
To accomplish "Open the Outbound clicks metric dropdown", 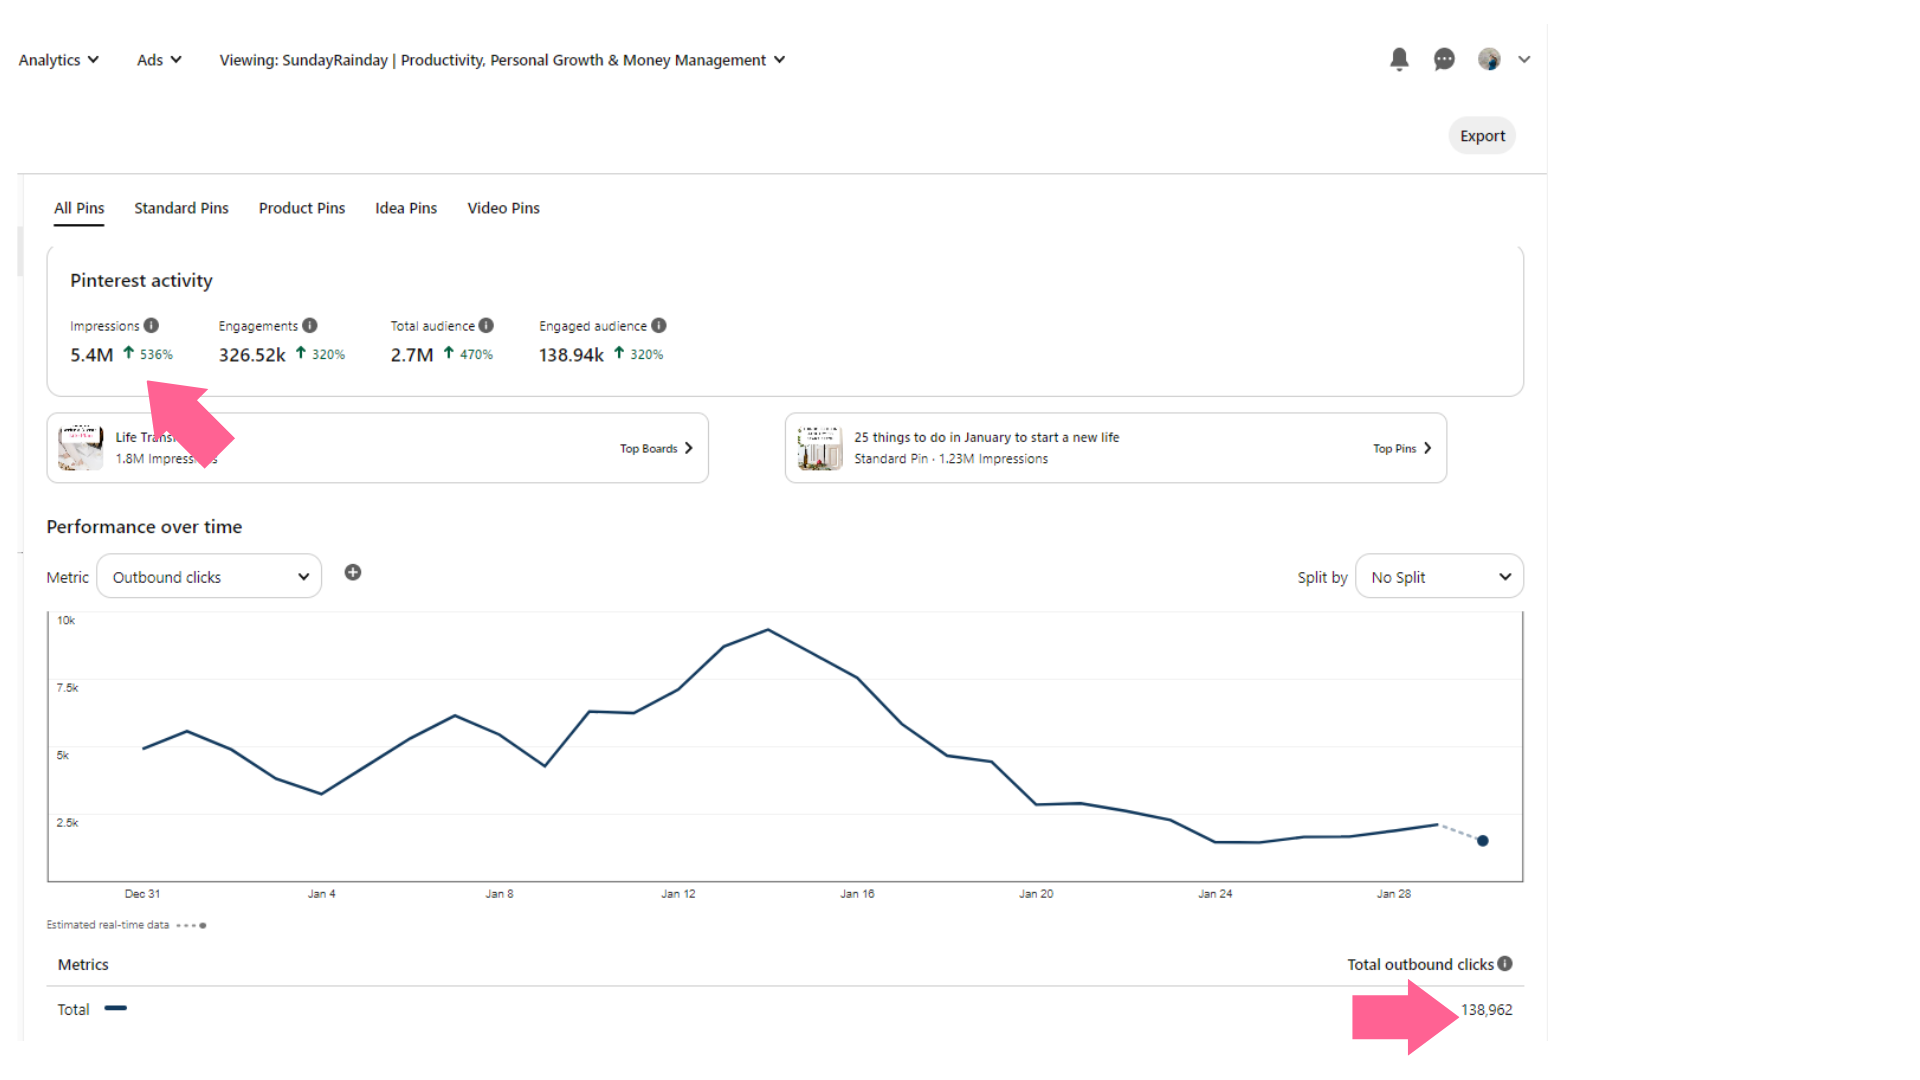I will (x=209, y=577).
